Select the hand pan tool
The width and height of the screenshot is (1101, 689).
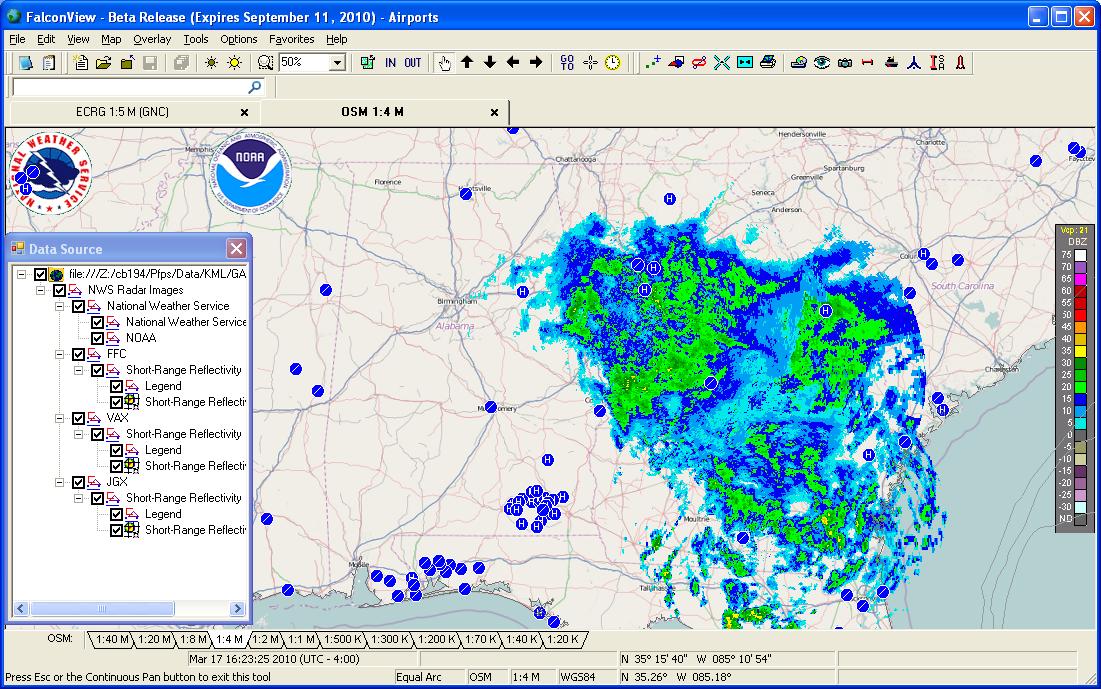click(445, 62)
